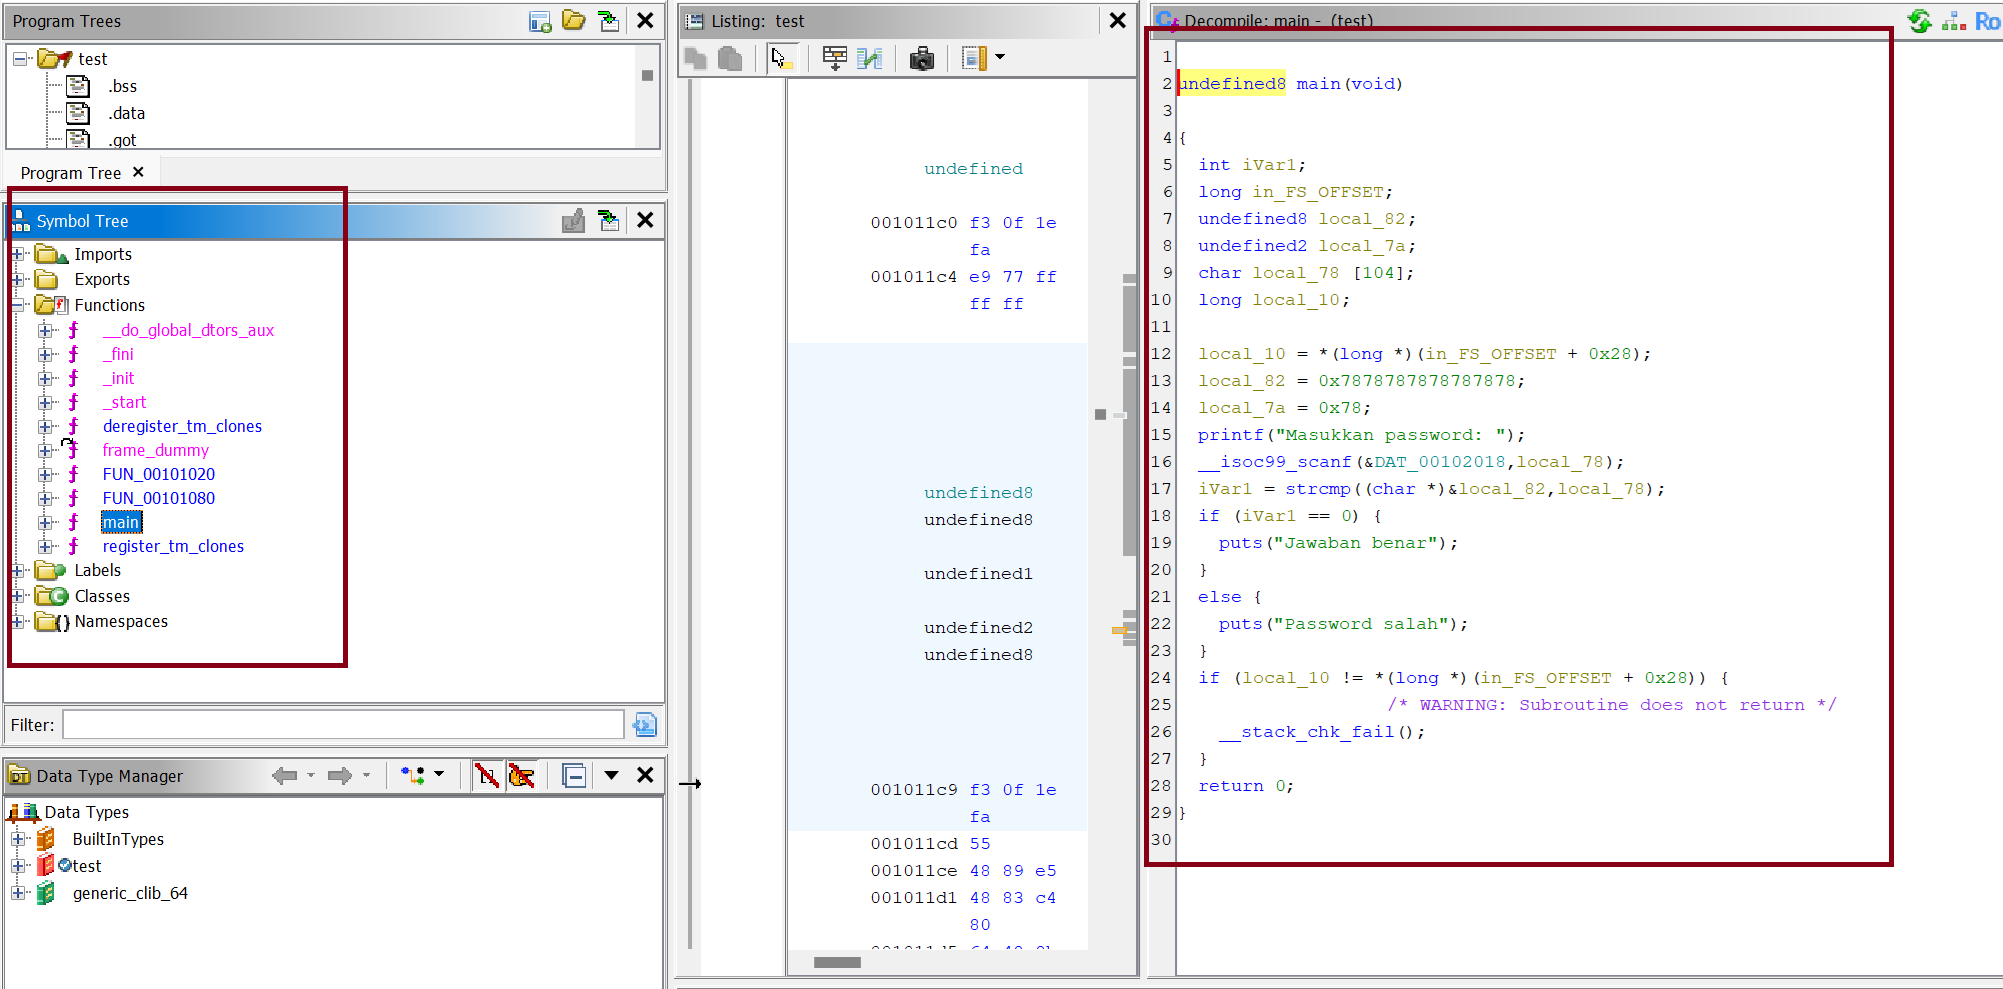Toggle the show arrays filter icon

(487, 776)
